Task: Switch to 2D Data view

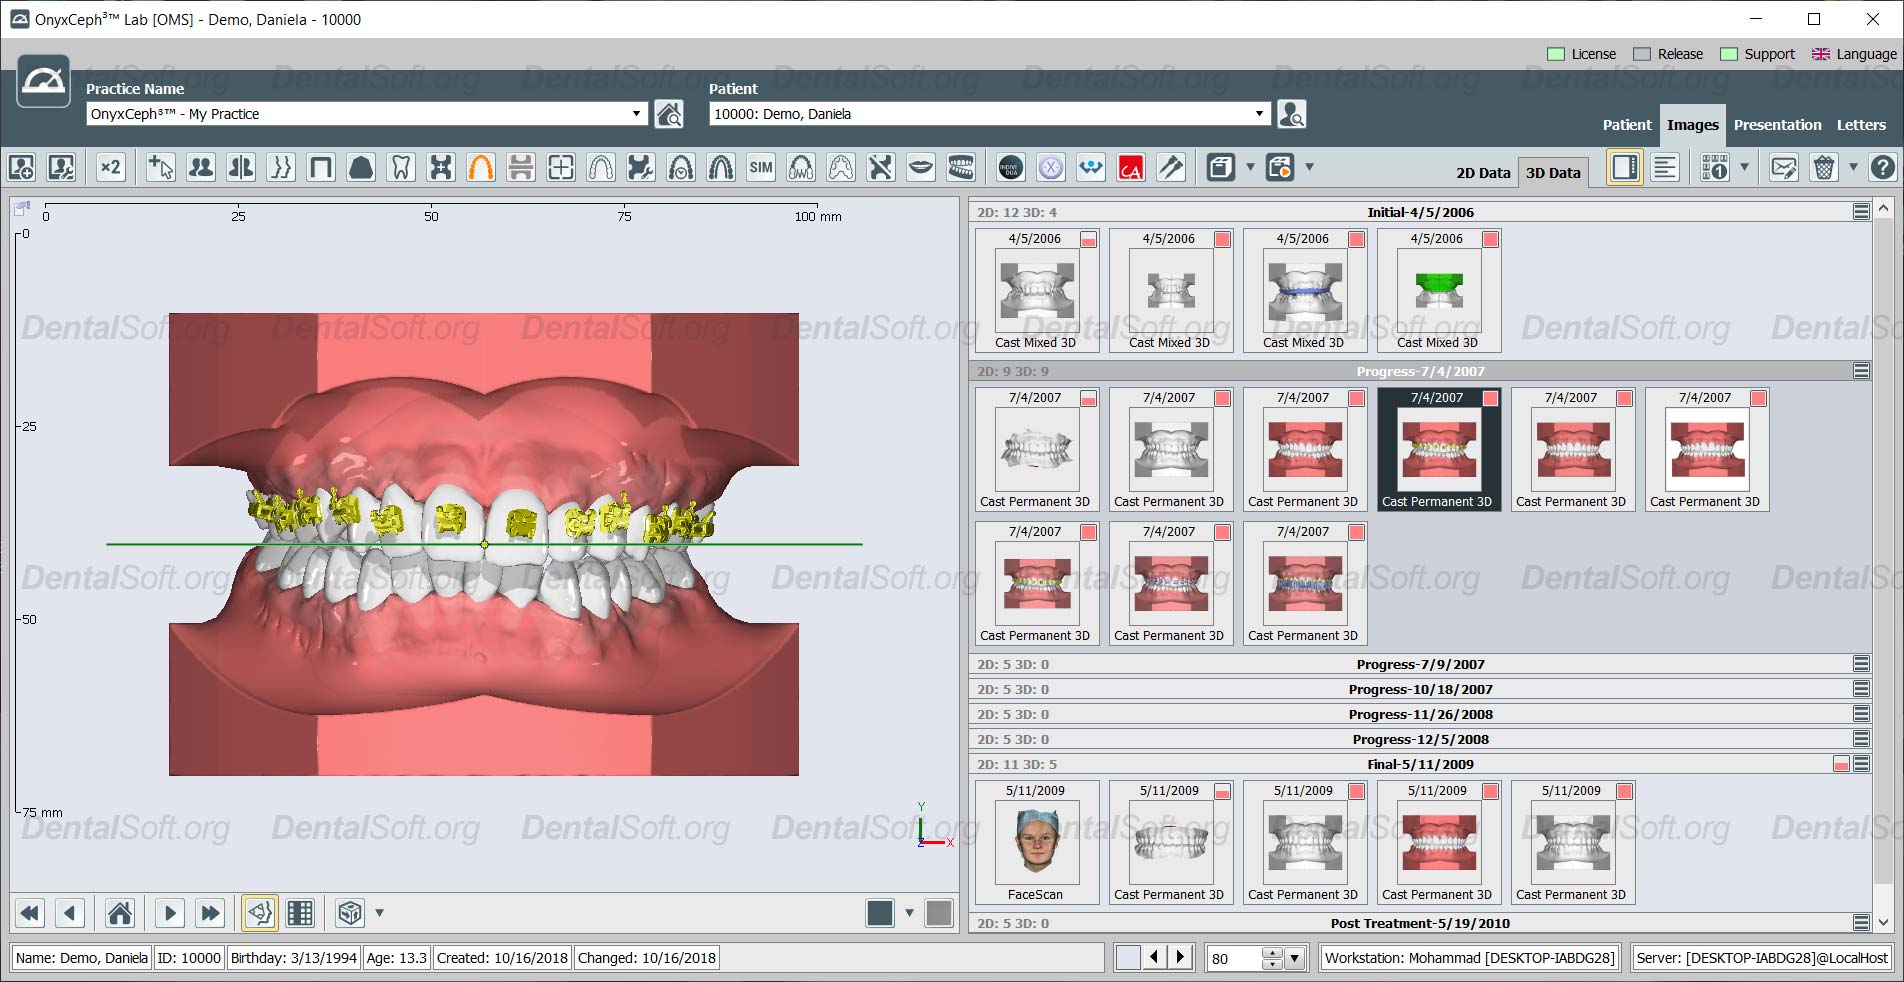Action: pos(1484,172)
